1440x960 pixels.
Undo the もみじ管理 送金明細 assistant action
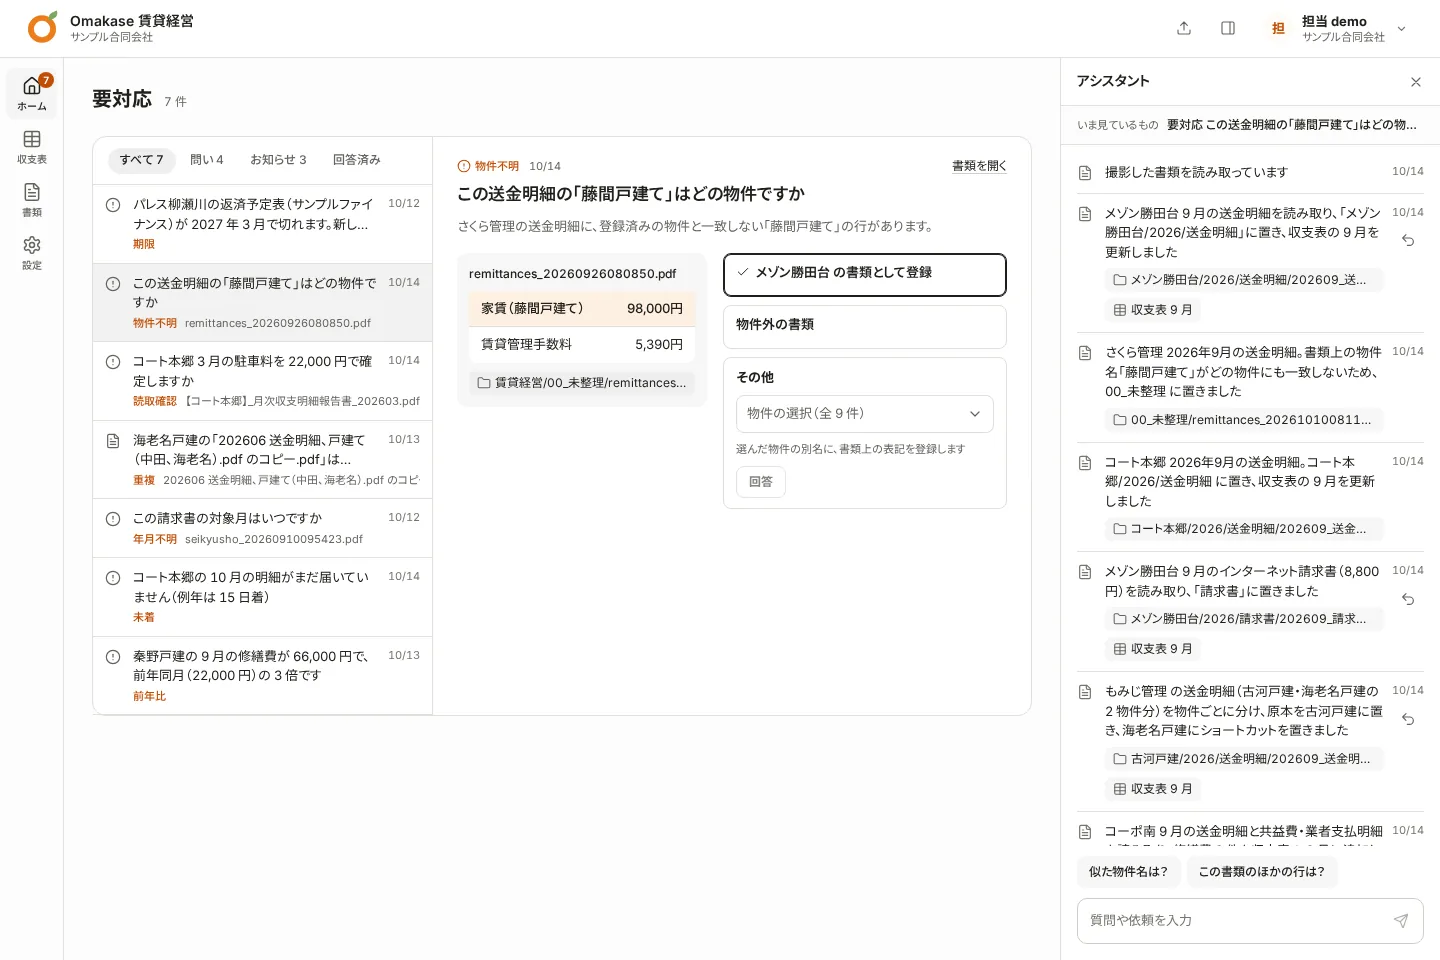pos(1408,719)
